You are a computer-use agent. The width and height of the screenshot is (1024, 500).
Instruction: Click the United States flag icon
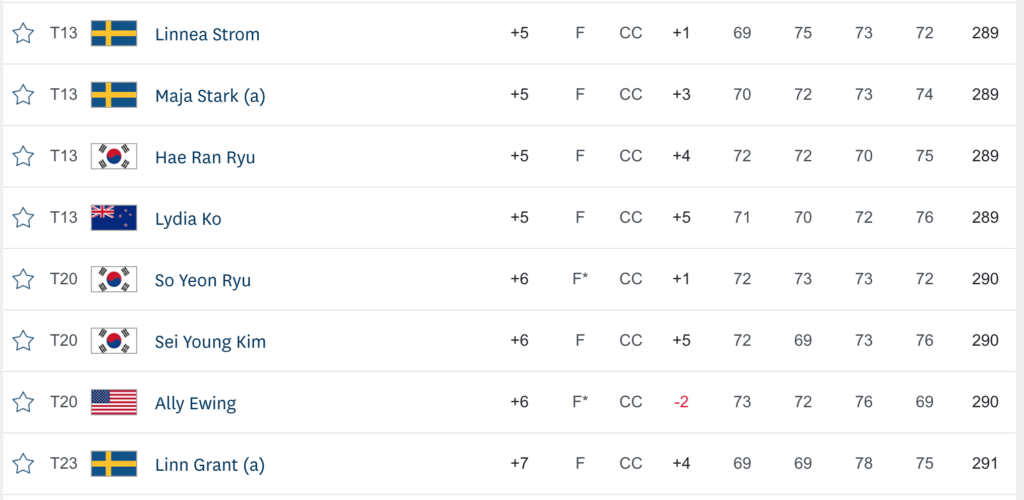tap(114, 402)
